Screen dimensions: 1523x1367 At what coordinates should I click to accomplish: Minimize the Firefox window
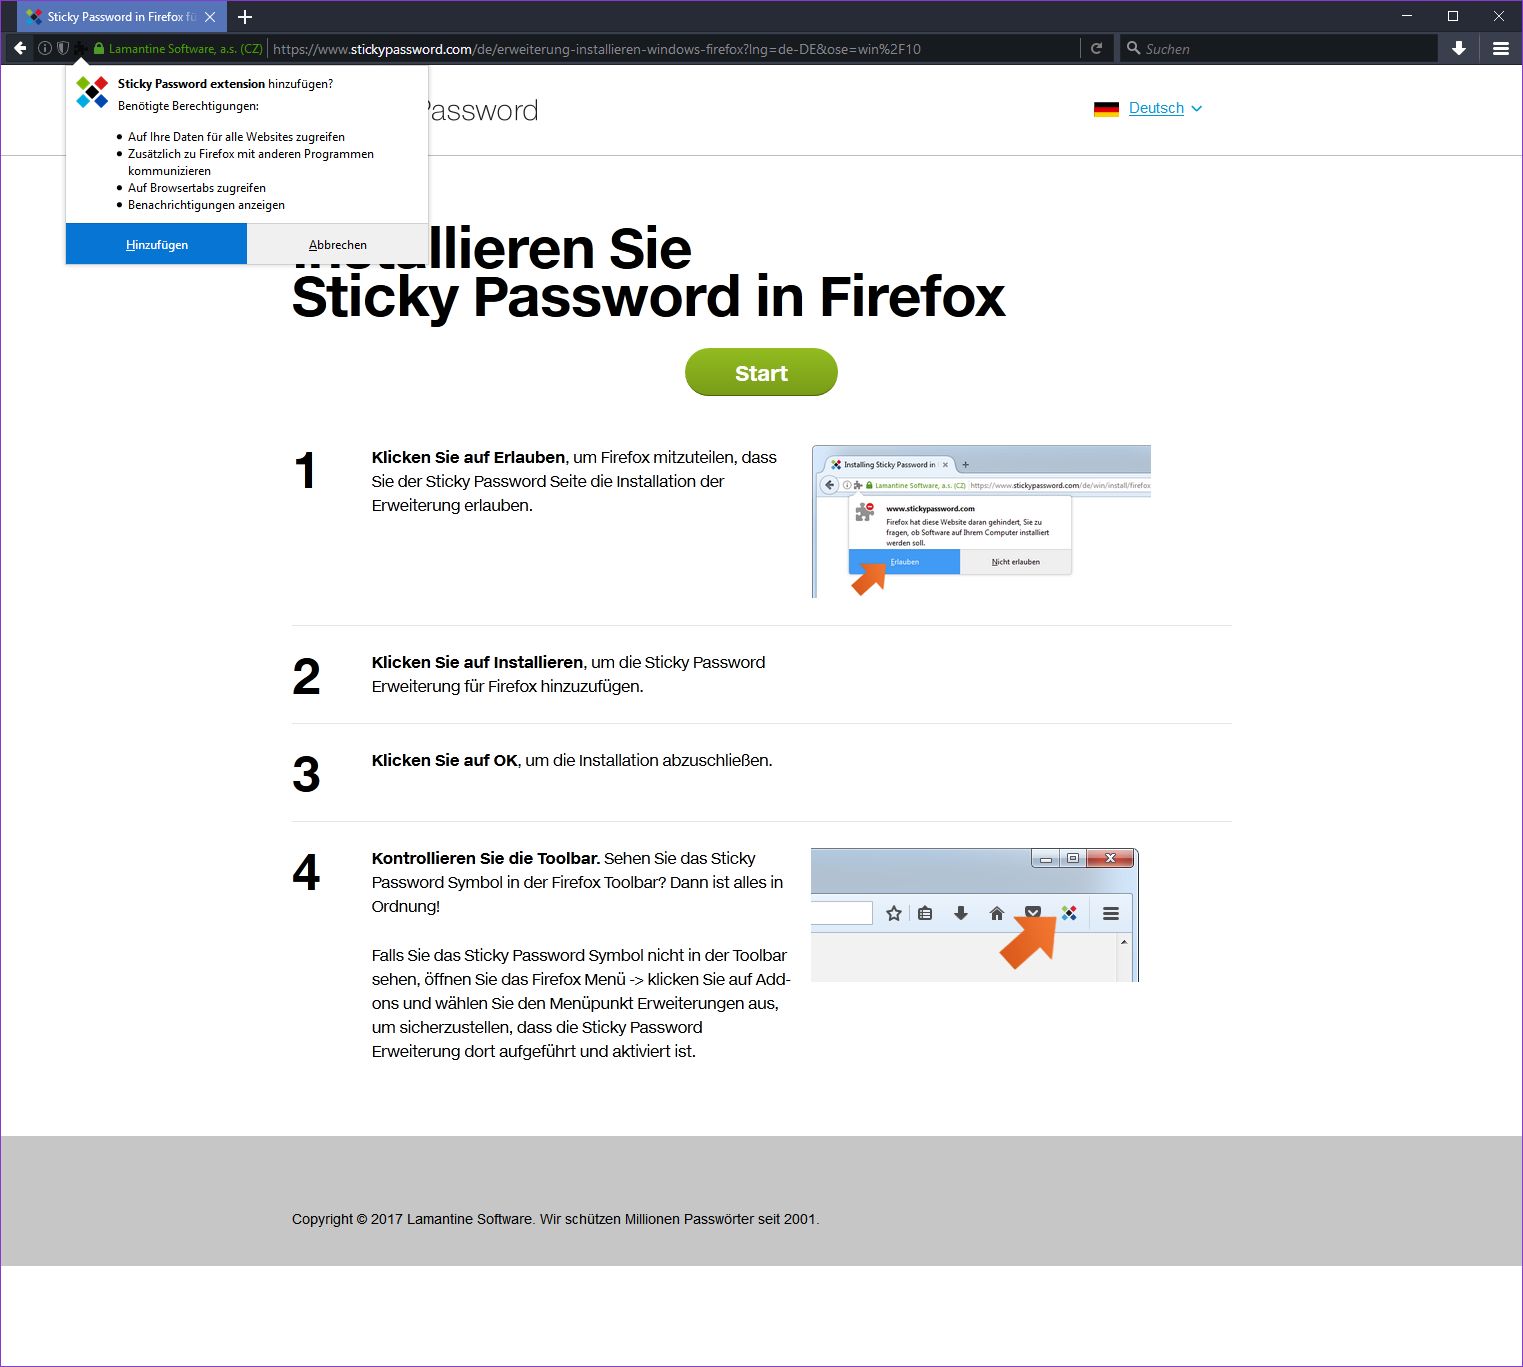1407,16
